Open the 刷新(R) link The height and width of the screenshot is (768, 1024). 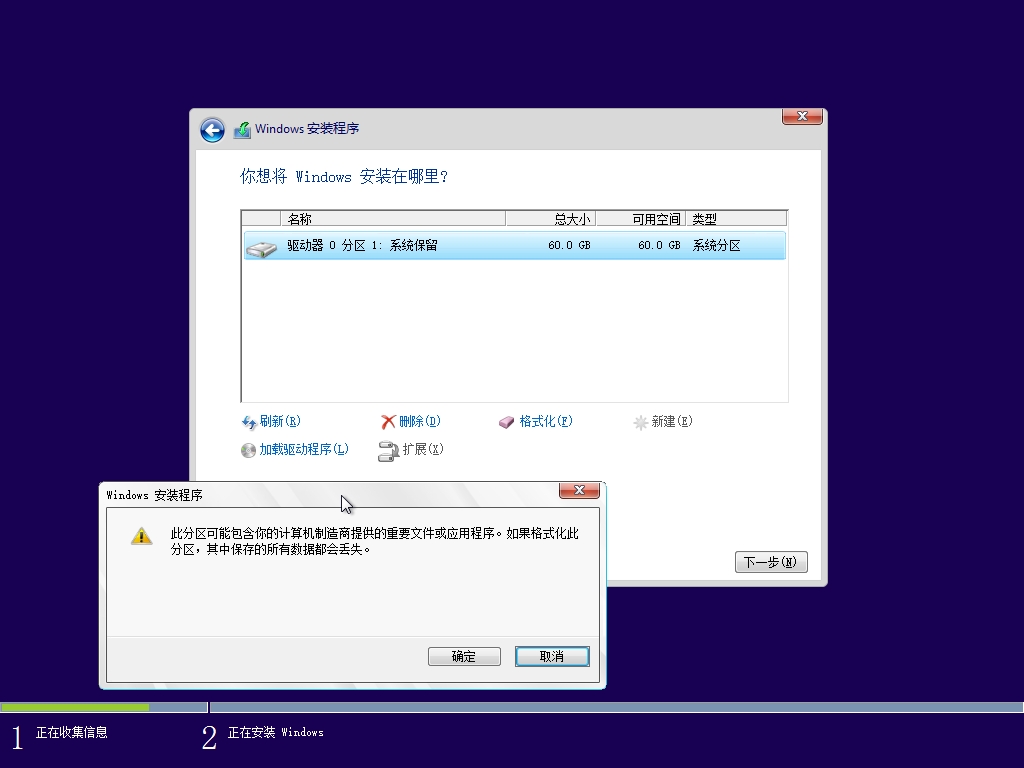click(280, 421)
